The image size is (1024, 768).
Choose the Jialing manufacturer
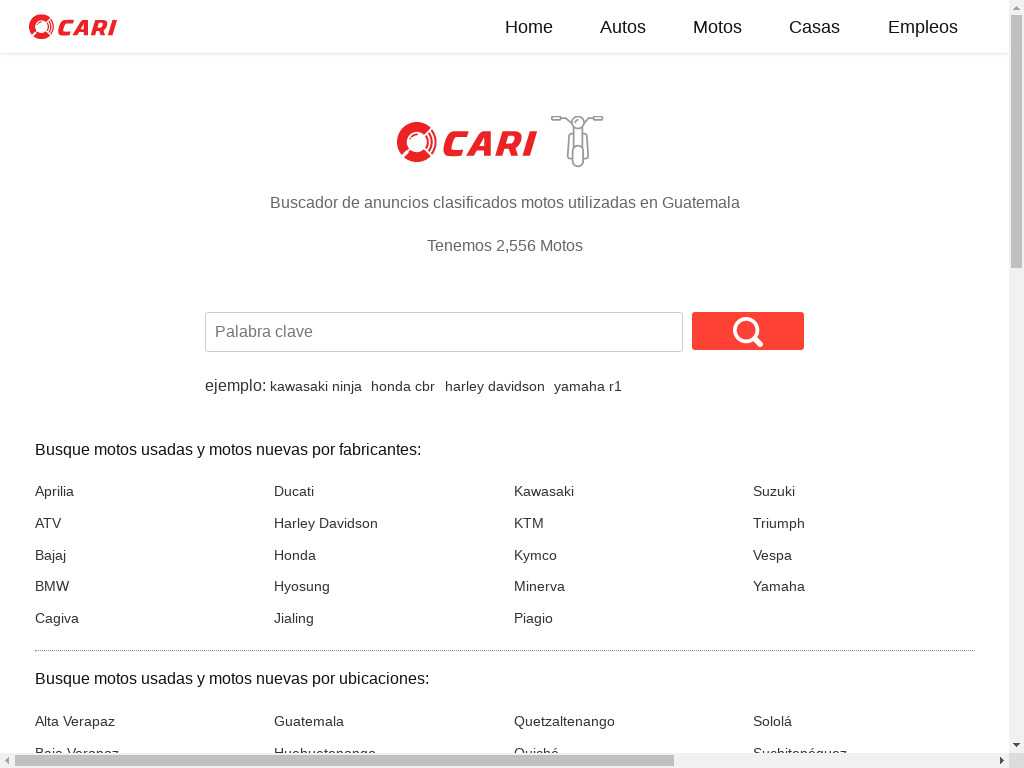(293, 618)
